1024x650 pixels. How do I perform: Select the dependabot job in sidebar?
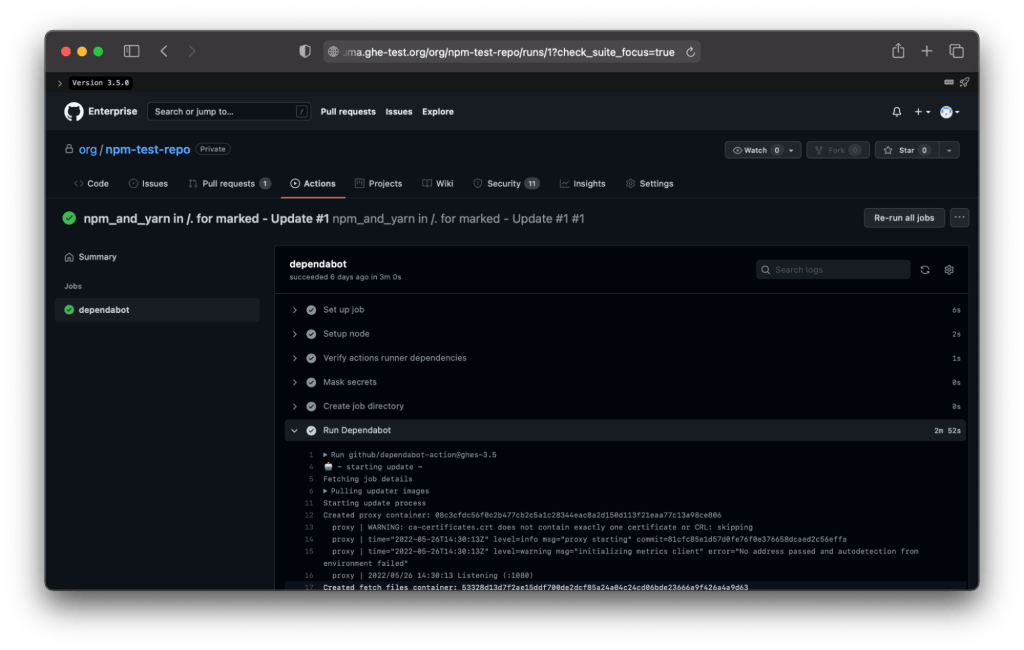157,310
